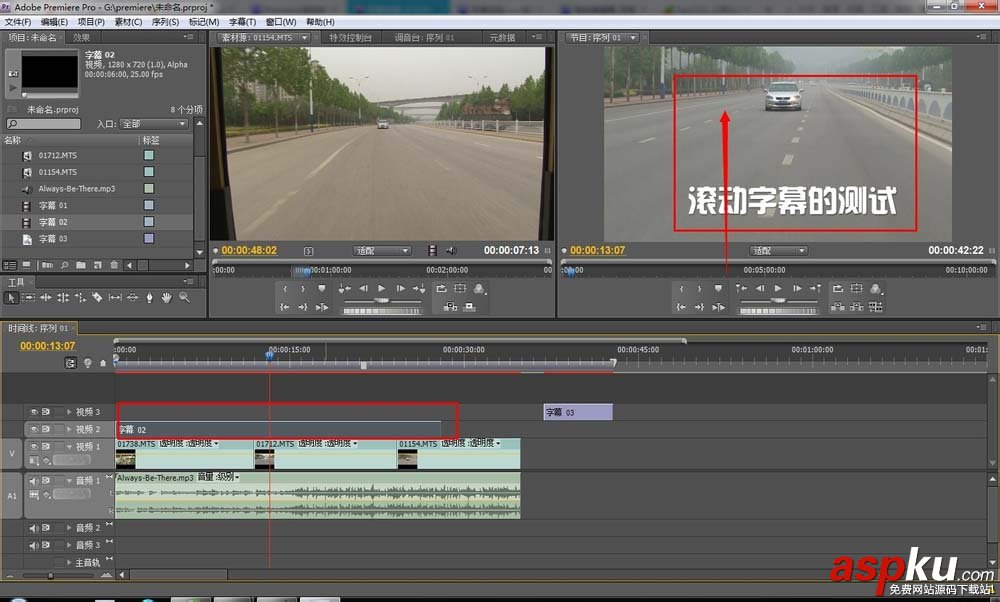Open the 序列(S) menu

[165, 22]
